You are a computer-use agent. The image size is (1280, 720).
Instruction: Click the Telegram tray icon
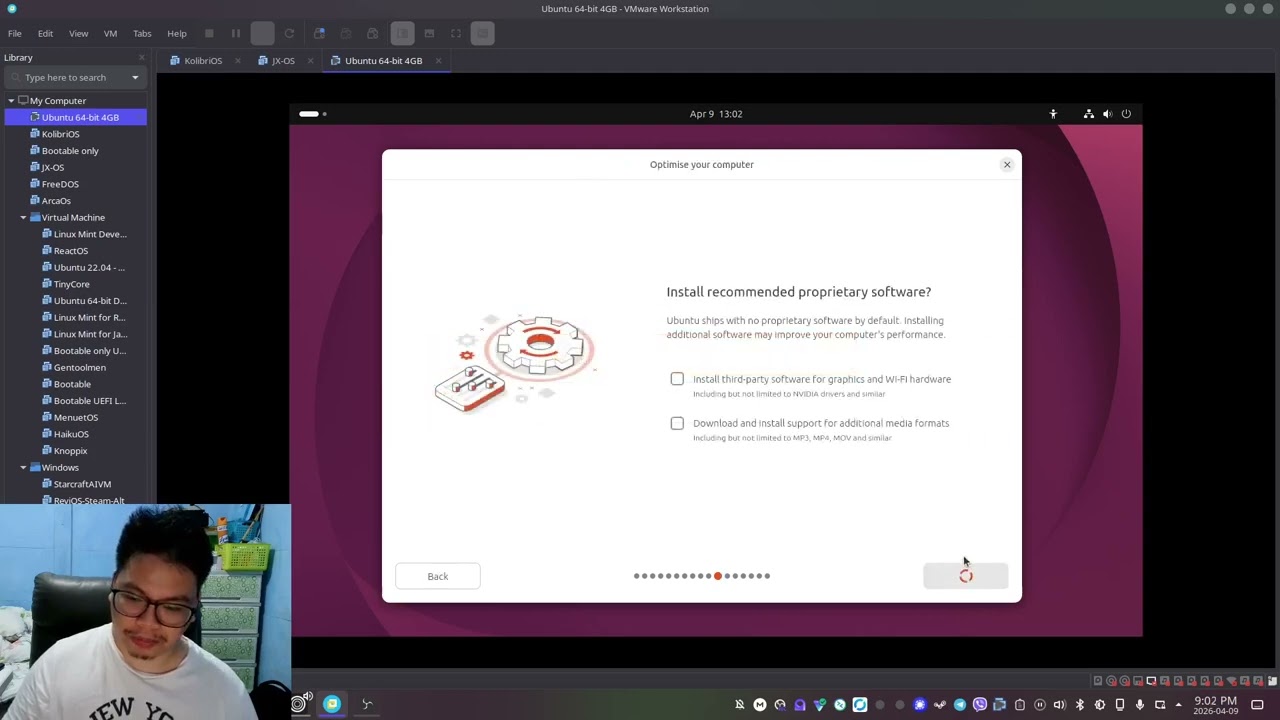(x=960, y=704)
